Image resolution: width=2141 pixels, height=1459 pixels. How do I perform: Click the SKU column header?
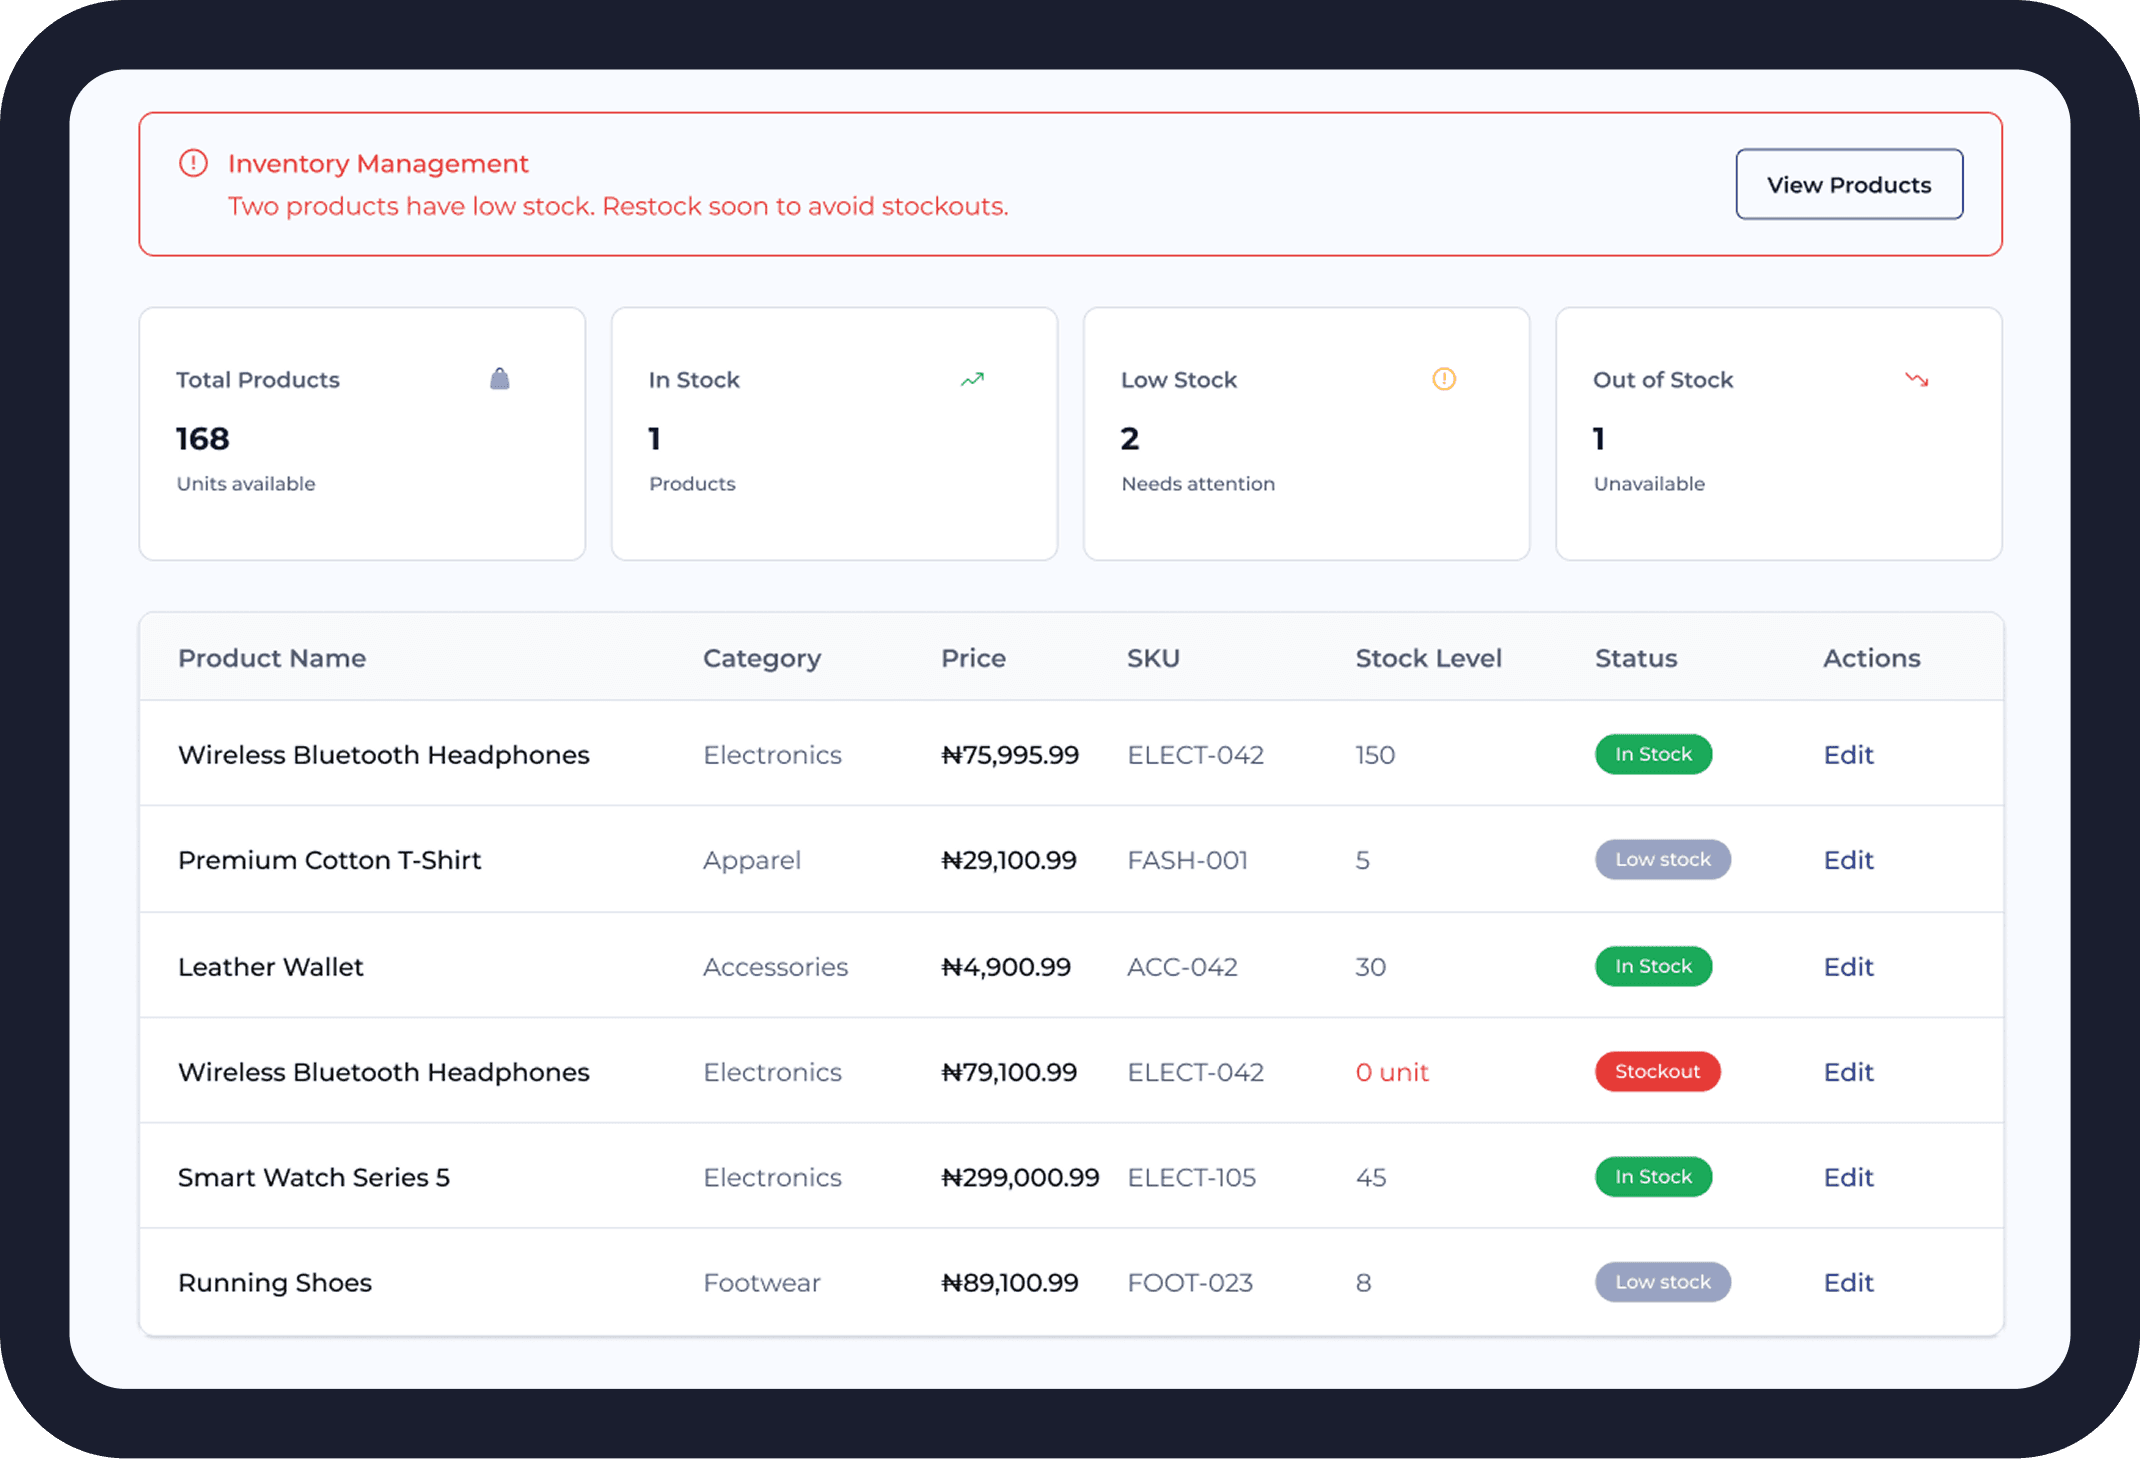1153,658
